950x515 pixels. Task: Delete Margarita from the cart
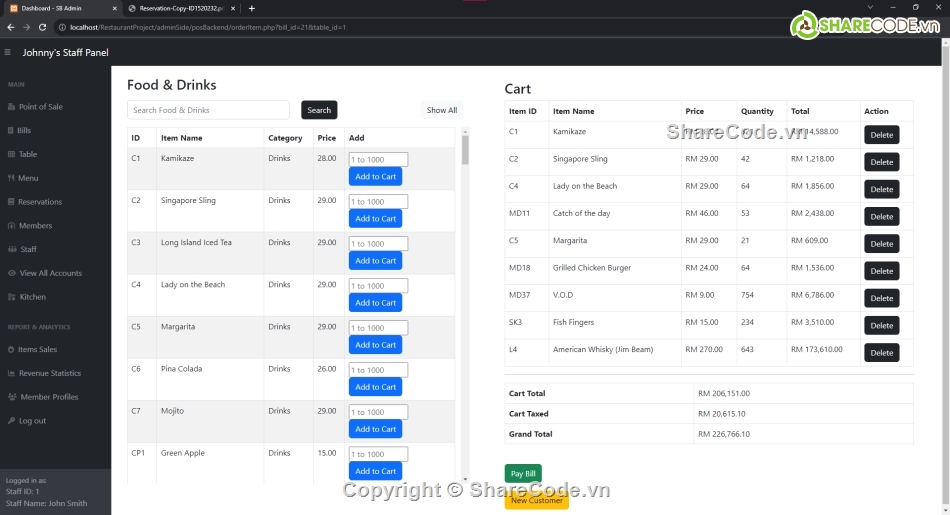click(881, 244)
